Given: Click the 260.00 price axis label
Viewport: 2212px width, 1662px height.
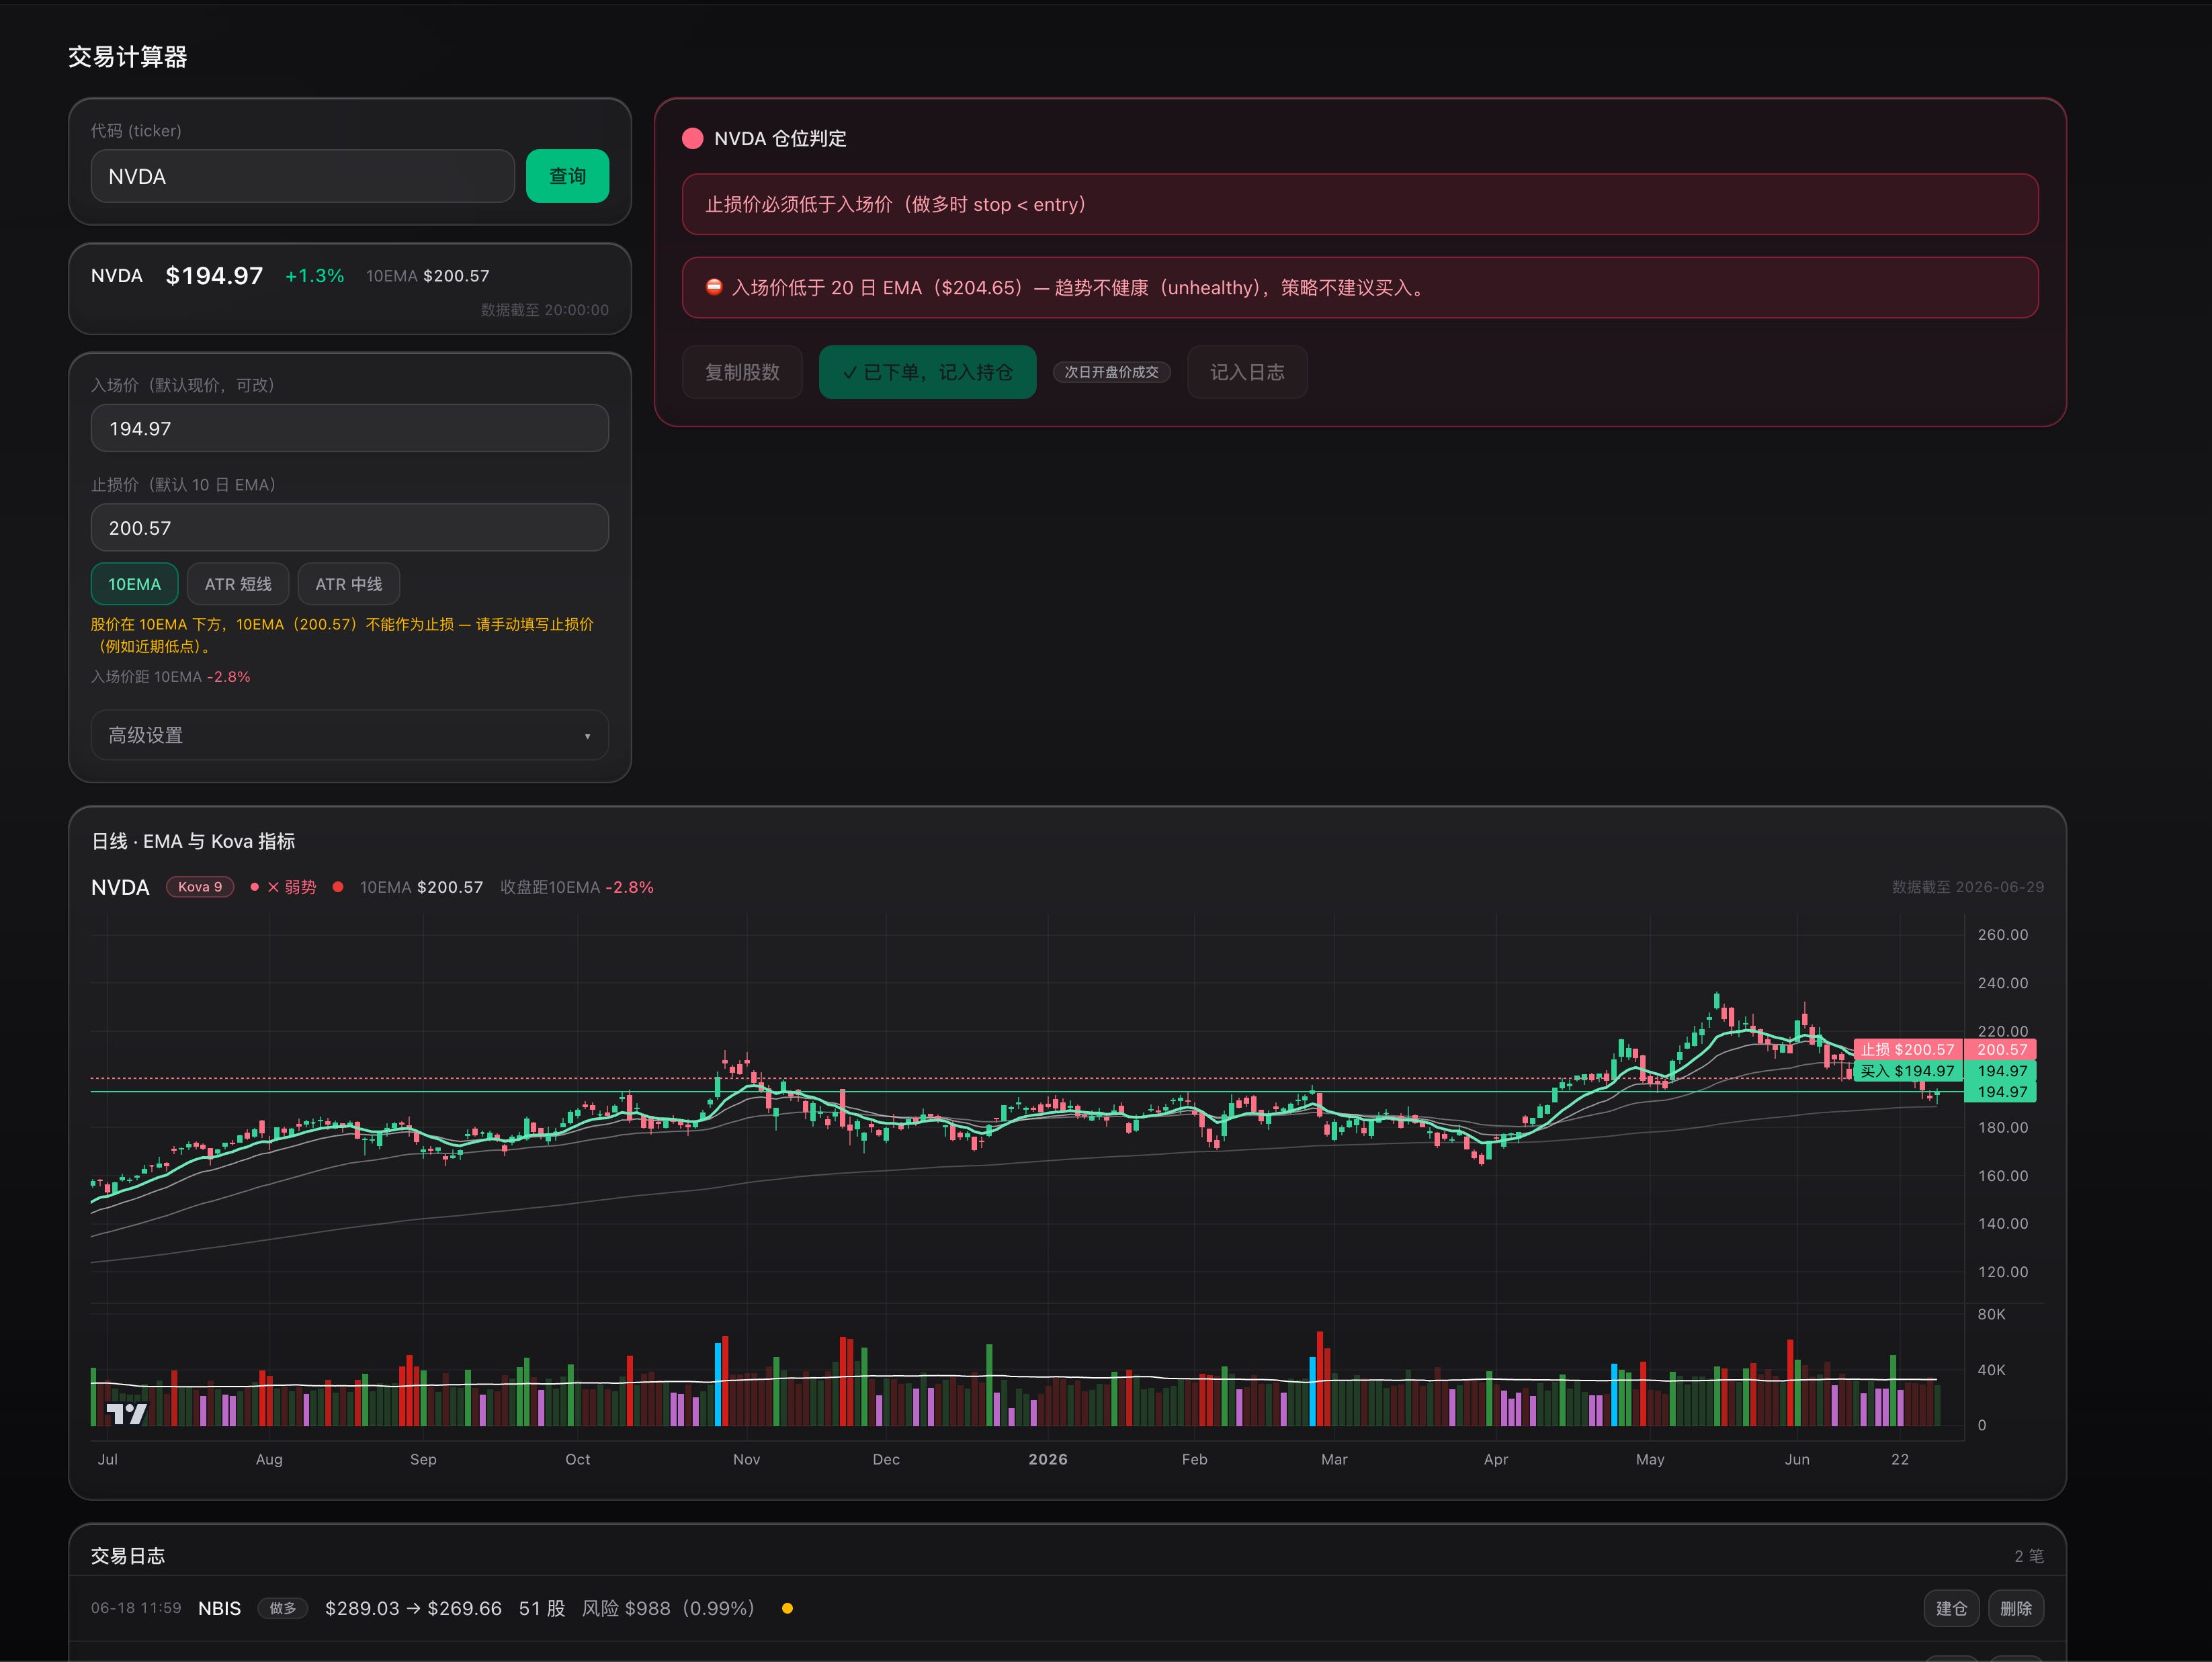Looking at the screenshot, I should [2003, 934].
